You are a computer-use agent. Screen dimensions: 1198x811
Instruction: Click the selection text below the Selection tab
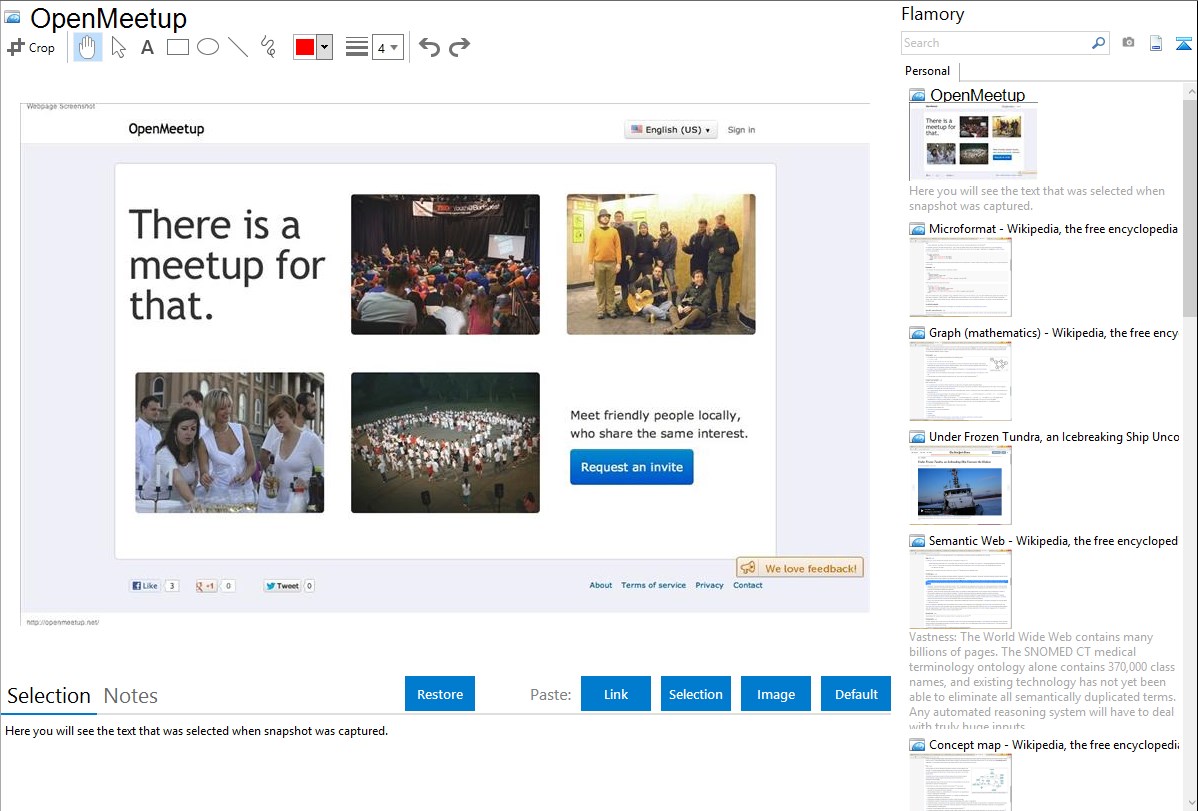[x=196, y=732]
